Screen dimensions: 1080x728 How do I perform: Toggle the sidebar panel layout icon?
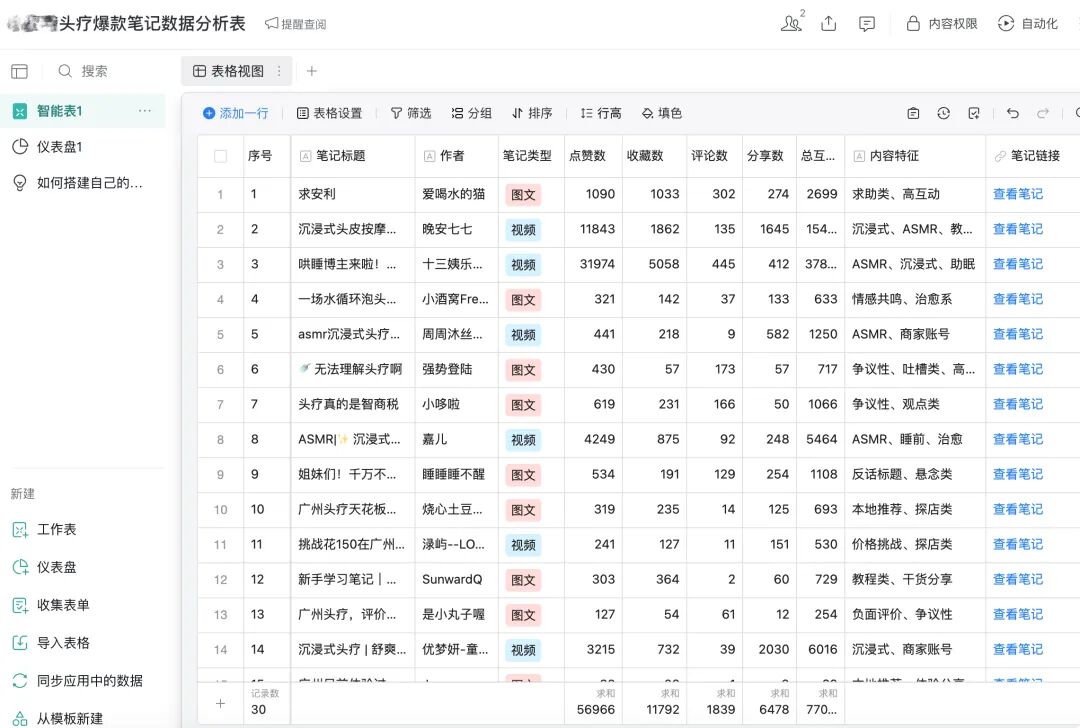point(19,71)
